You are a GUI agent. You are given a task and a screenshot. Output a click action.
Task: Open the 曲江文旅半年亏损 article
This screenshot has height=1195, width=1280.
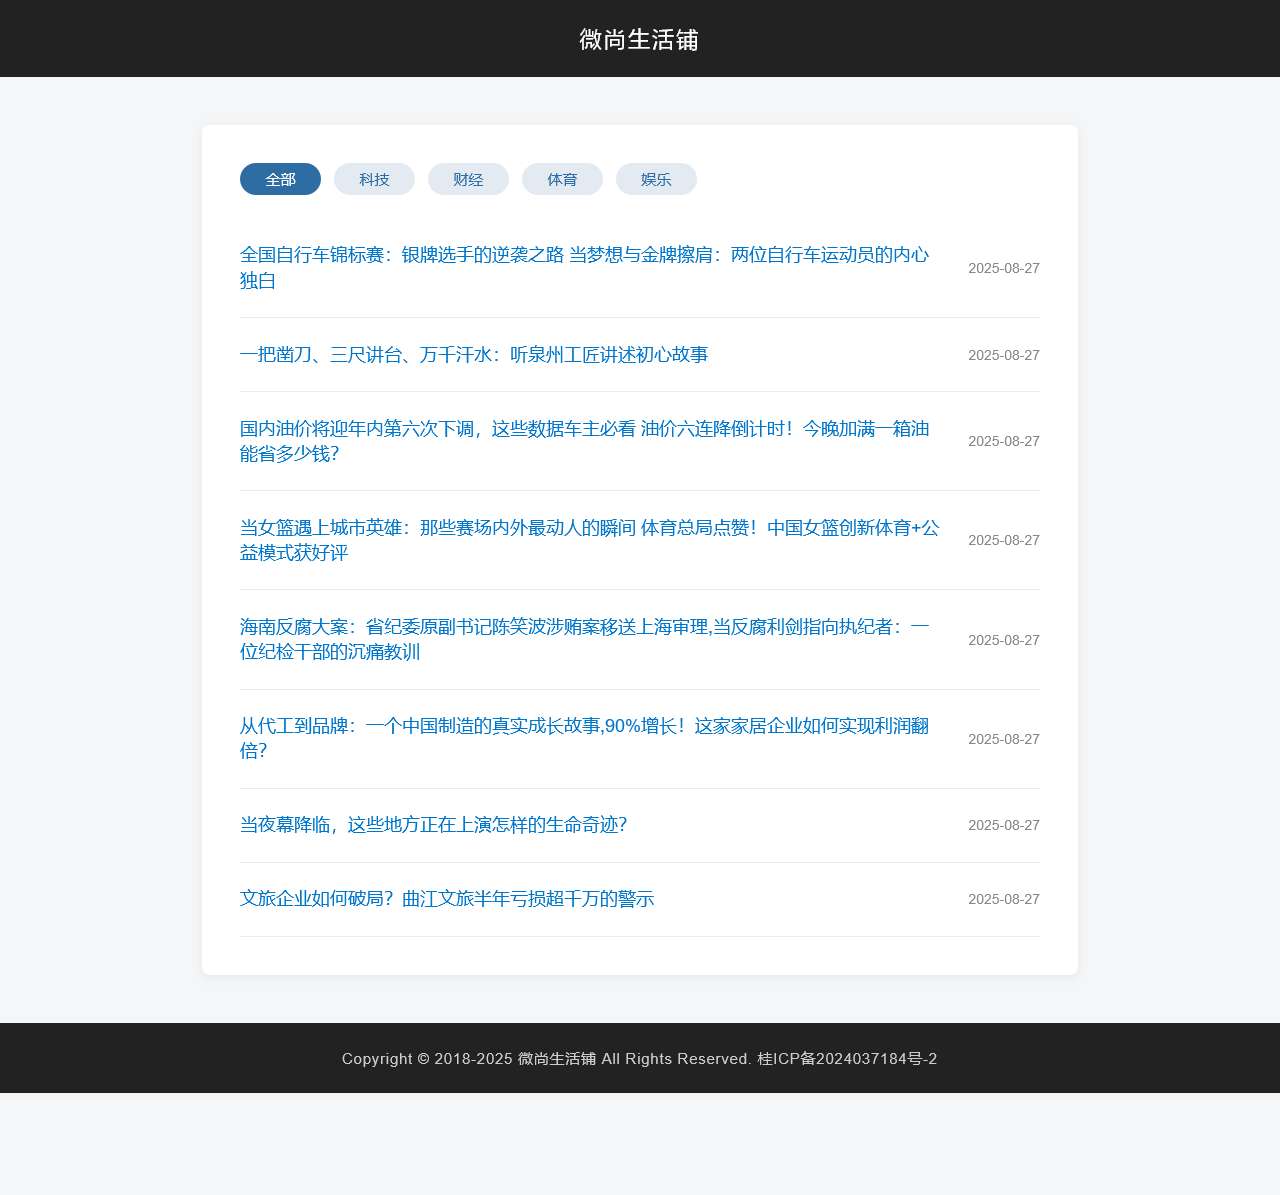click(x=447, y=899)
